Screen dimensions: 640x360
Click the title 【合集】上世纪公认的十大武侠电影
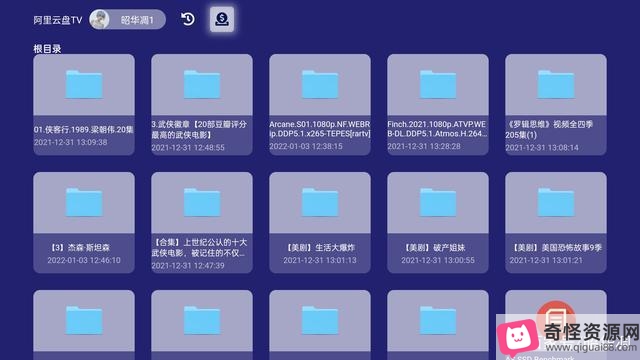pyautogui.click(x=199, y=247)
